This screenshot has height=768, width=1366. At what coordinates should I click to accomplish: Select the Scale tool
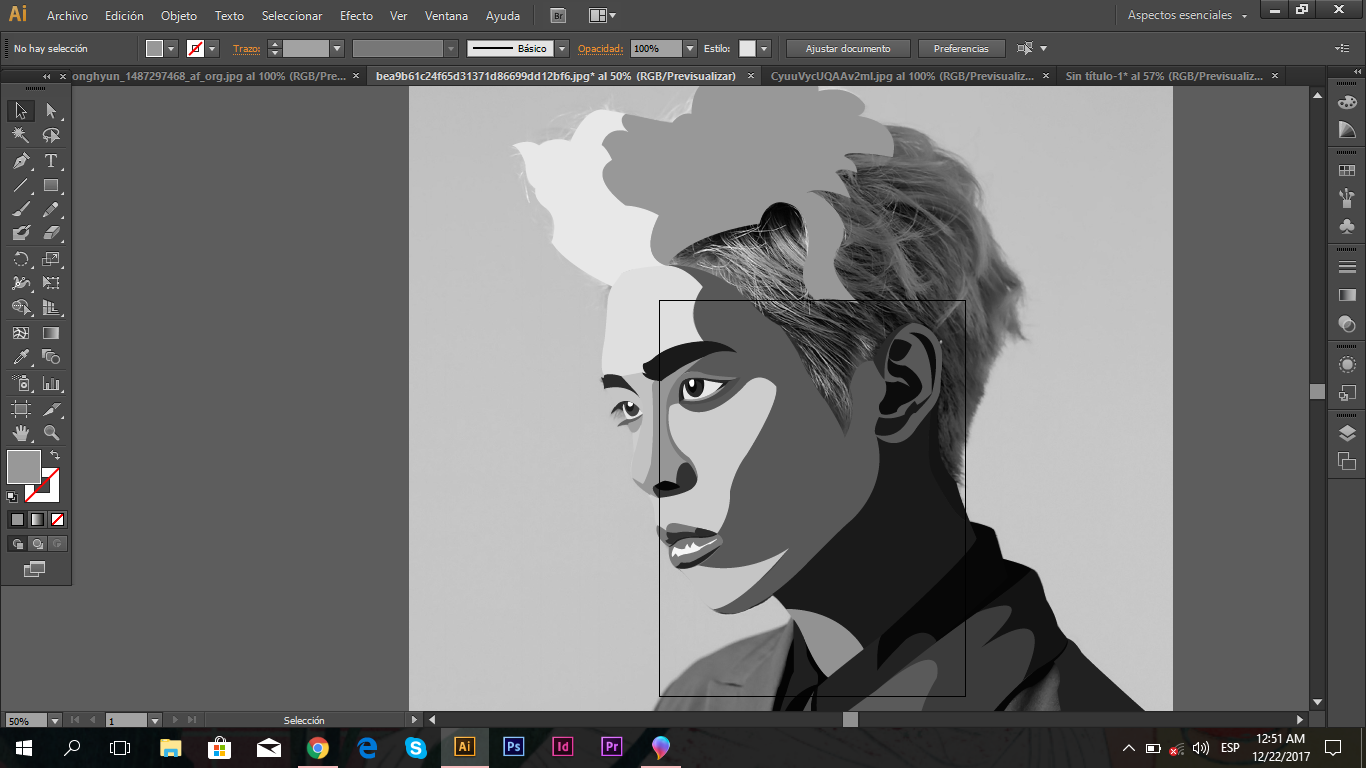click(x=51, y=259)
